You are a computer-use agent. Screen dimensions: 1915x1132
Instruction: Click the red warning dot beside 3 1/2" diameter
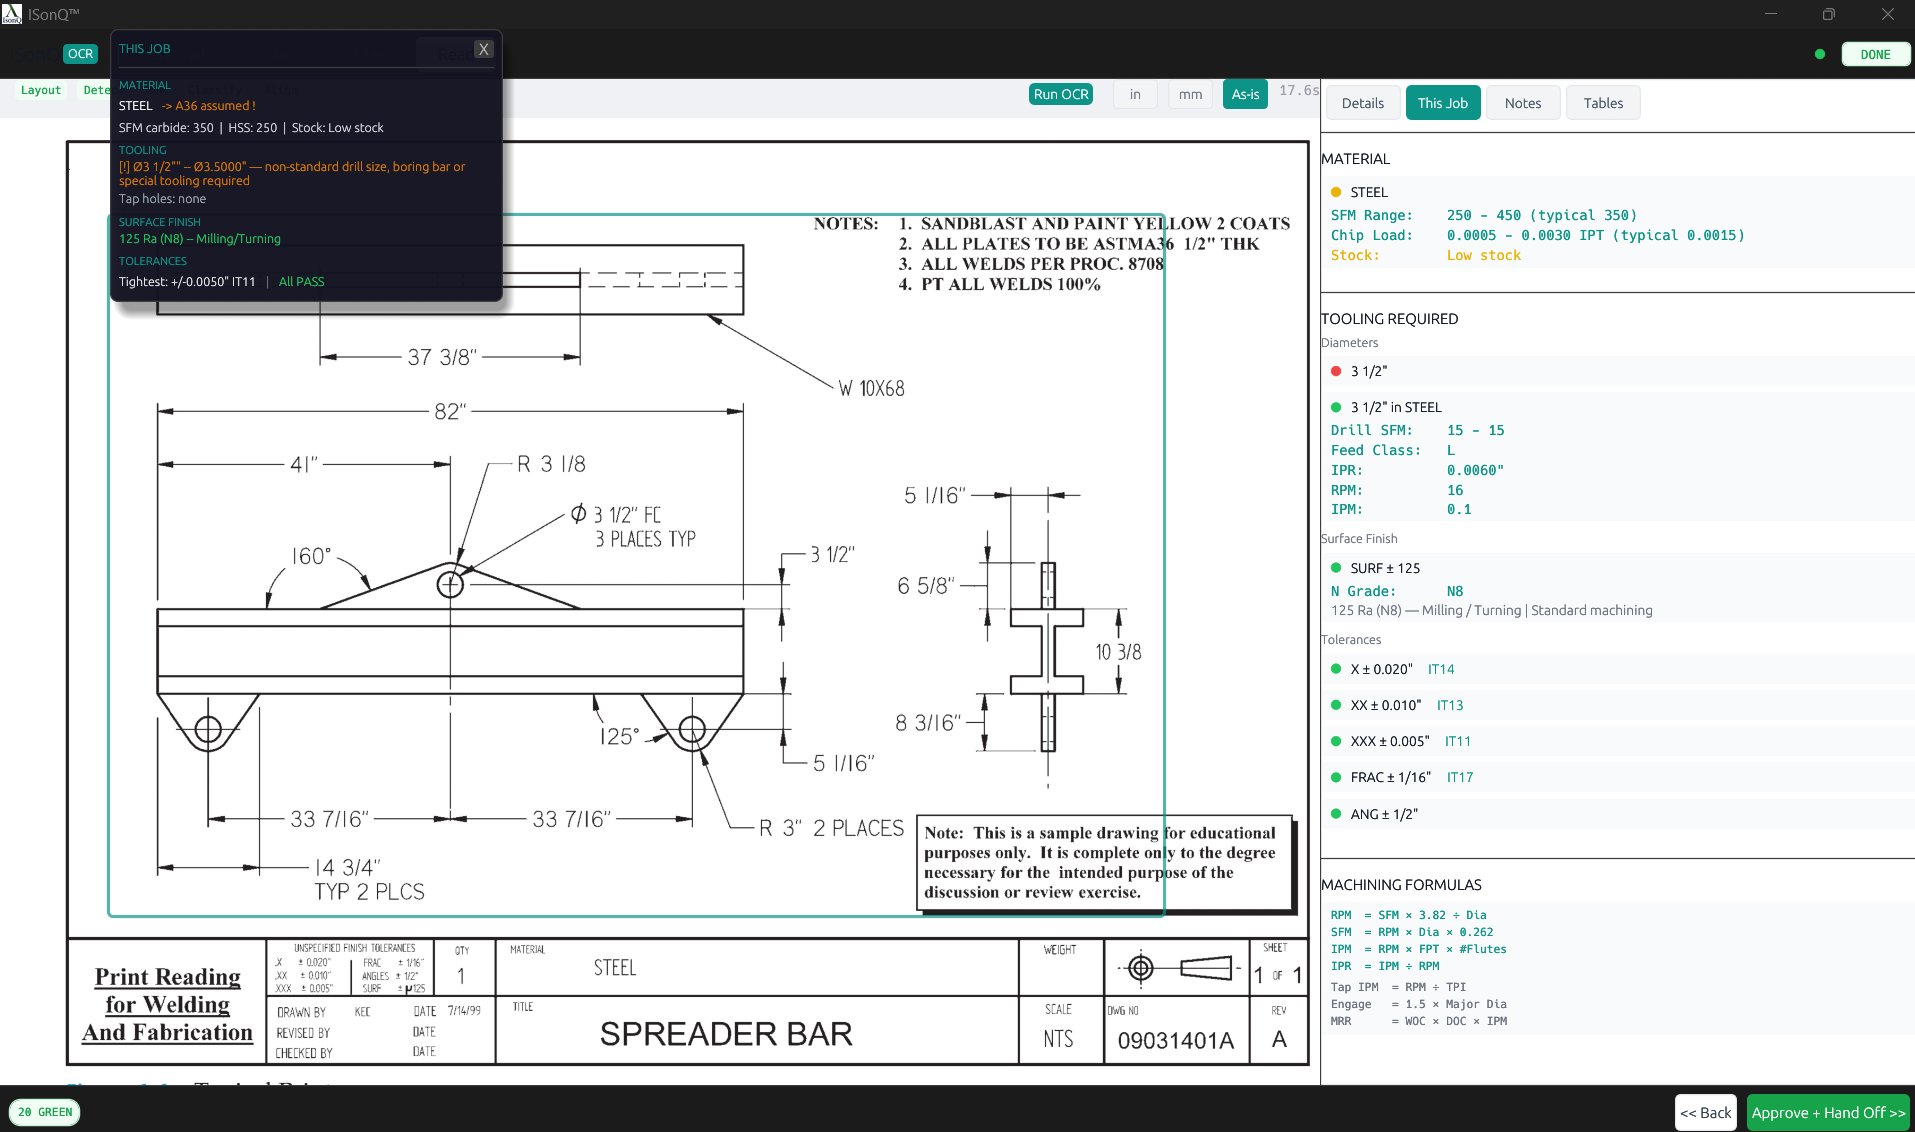pos(1337,370)
